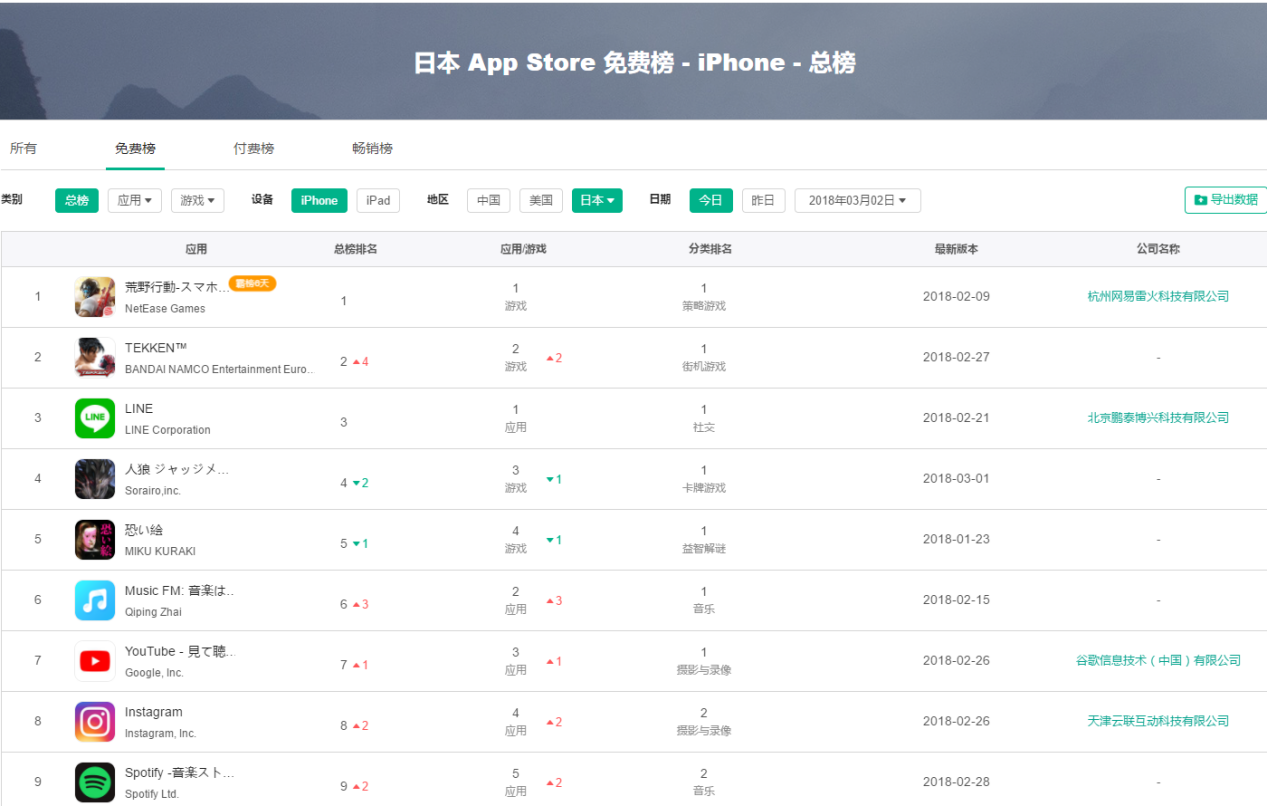1267x806 pixels.
Task: Click the BANDAI NAMCO Entertainment developer name
Action: (x=220, y=369)
